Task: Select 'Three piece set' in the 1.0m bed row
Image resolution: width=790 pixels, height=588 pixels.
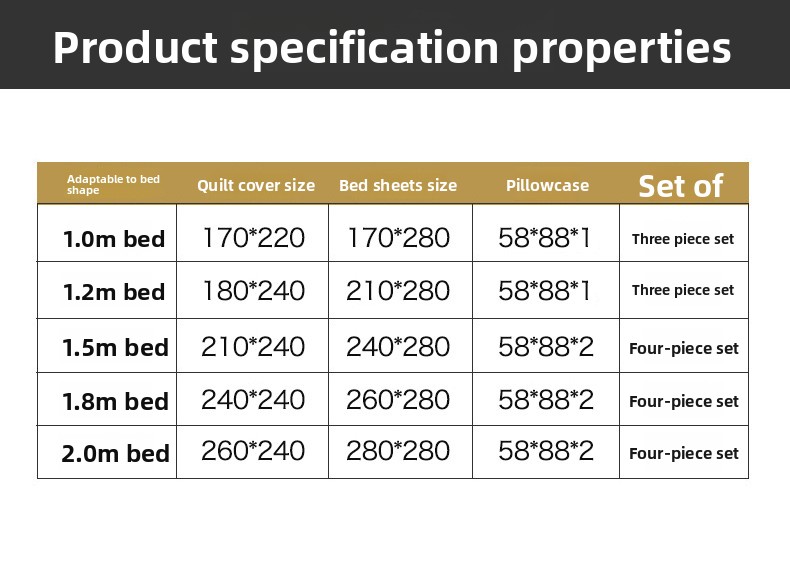Action: click(x=683, y=239)
